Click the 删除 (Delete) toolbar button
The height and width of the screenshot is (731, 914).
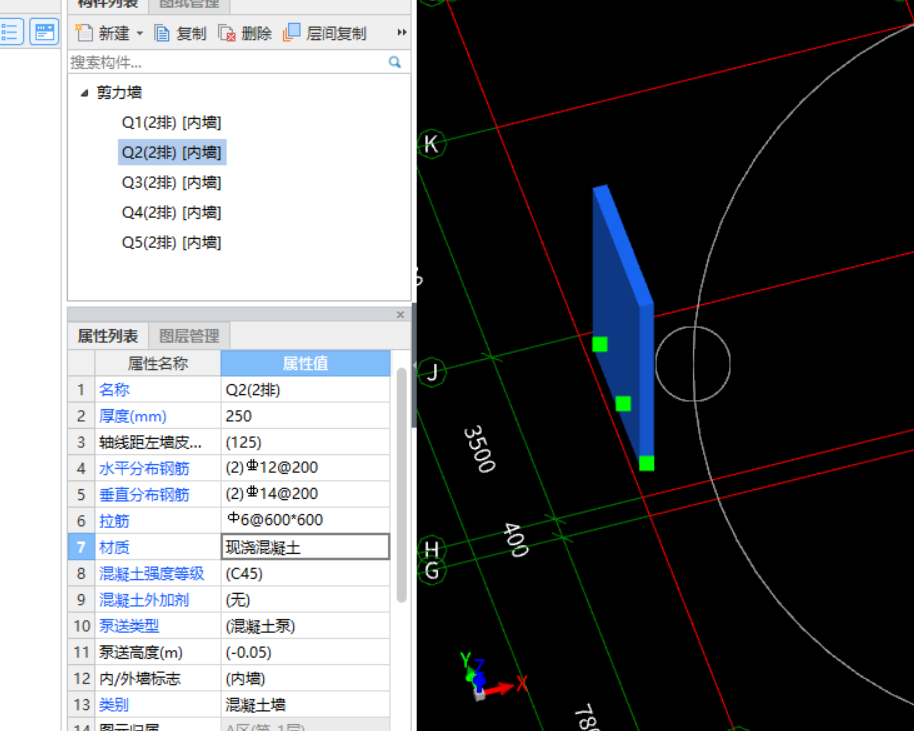click(245, 33)
